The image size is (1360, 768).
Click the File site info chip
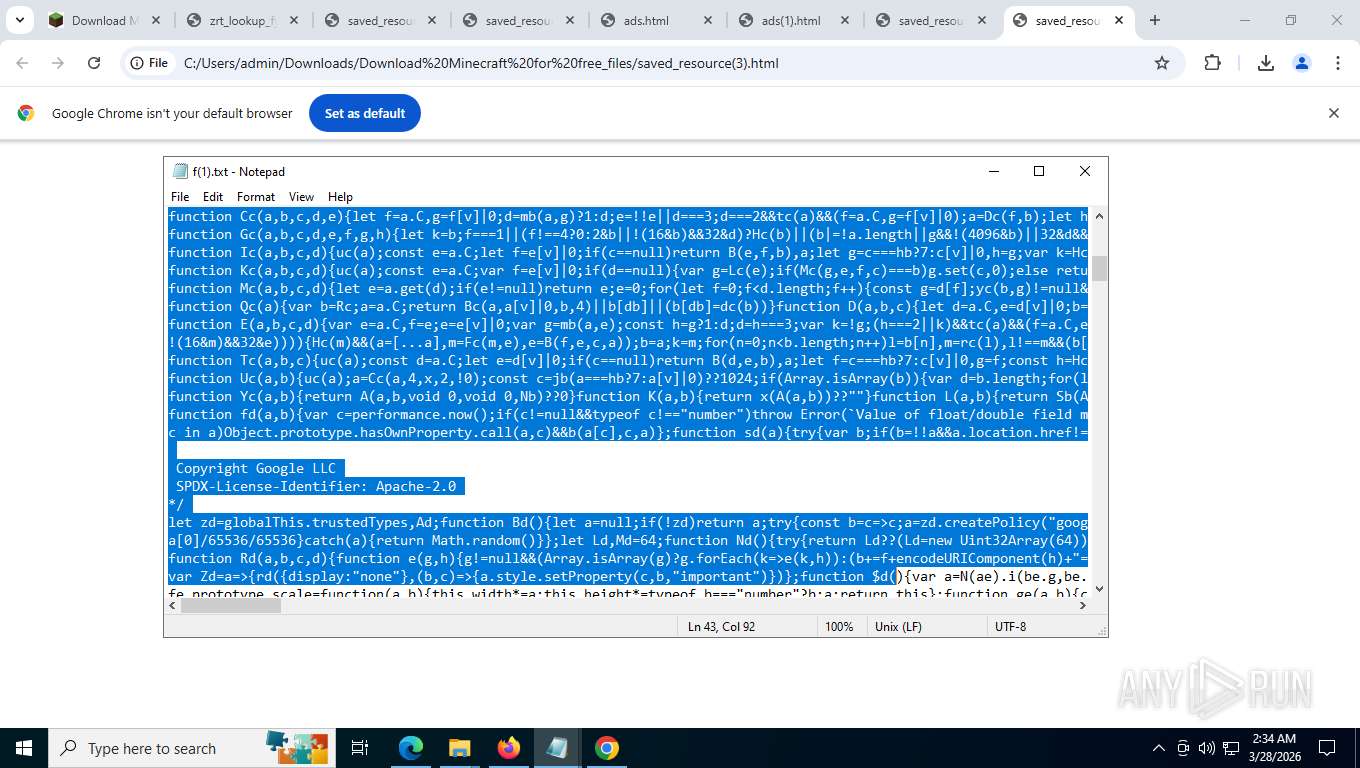pyautogui.click(x=148, y=63)
